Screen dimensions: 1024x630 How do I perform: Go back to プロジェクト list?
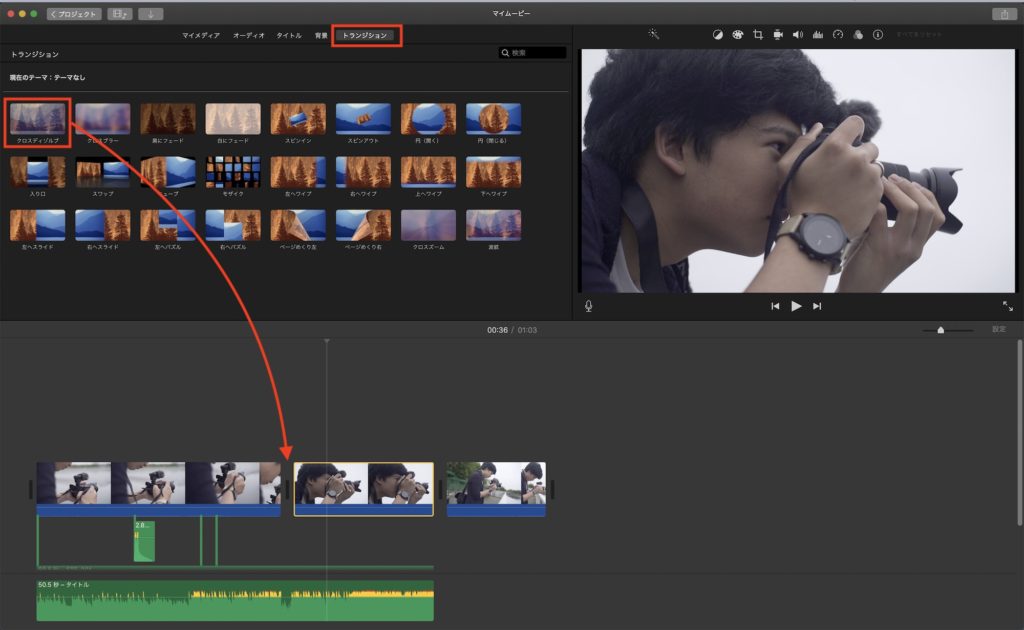click(74, 14)
